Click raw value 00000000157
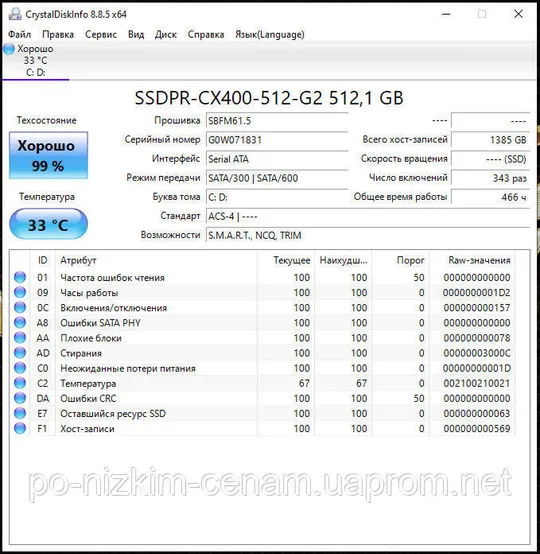 [477, 308]
